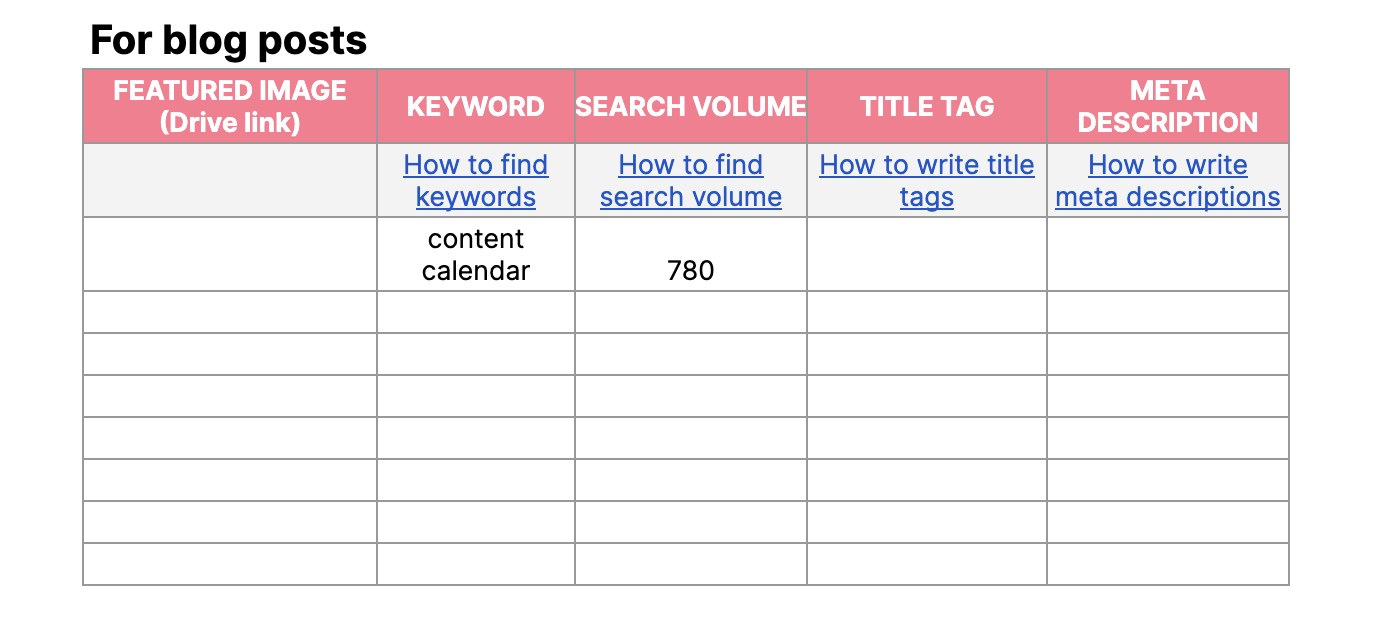Click gray featured image cell beside keyword link
1376x622 pixels.
(230, 180)
